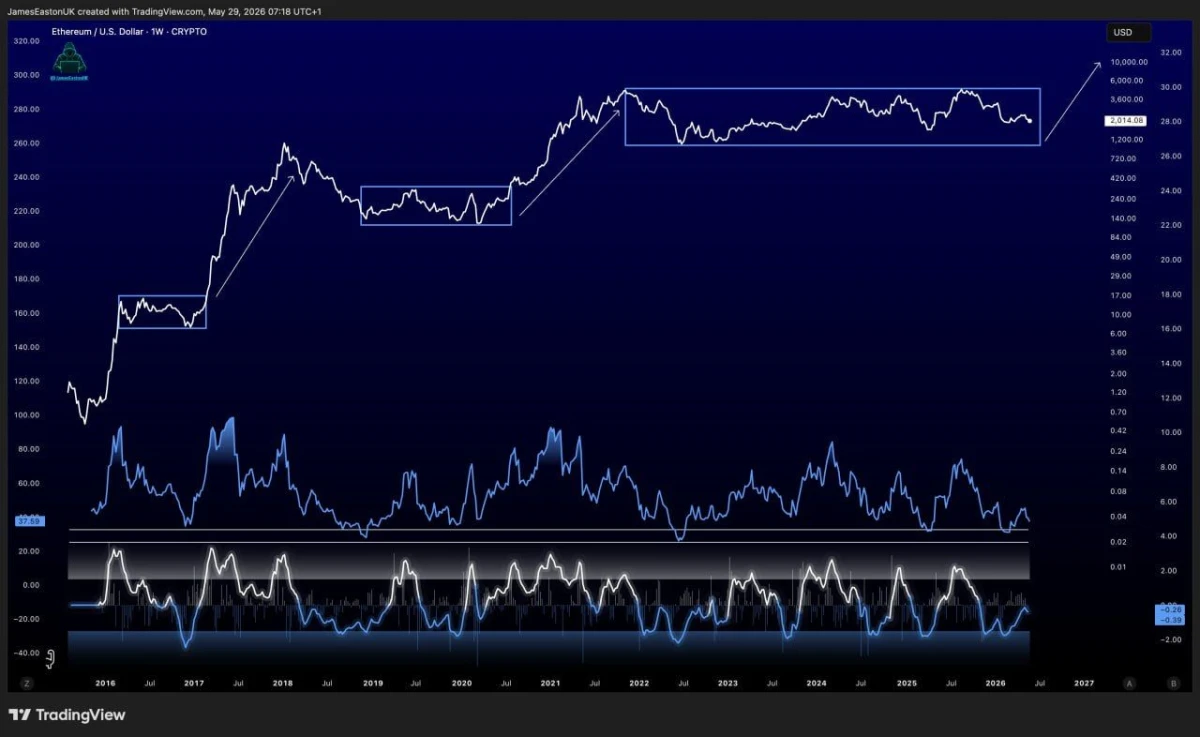This screenshot has height=737, width=1200.
Task: Click the -0.26 oscillator value label
Action: (x=1168, y=609)
